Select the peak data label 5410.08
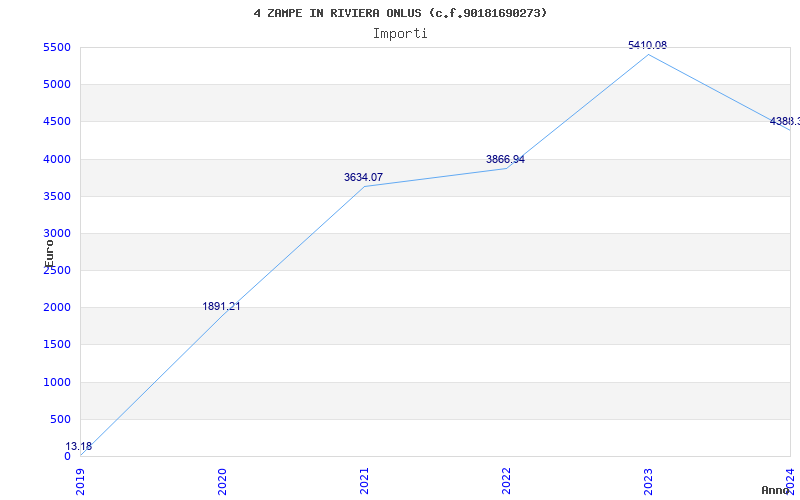Image resolution: width=800 pixels, height=500 pixels. (647, 45)
